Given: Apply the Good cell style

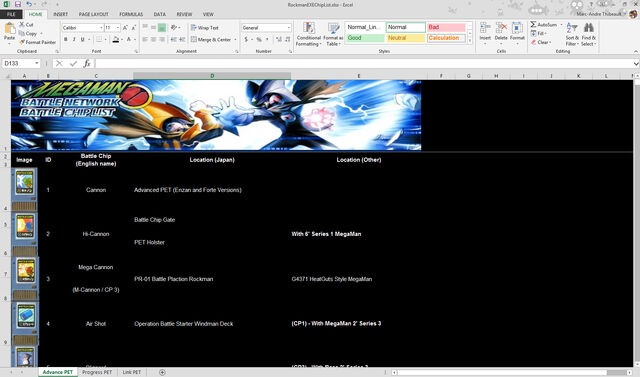Looking at the screenshot, I should pyautogui.click(x=365, y=38).
